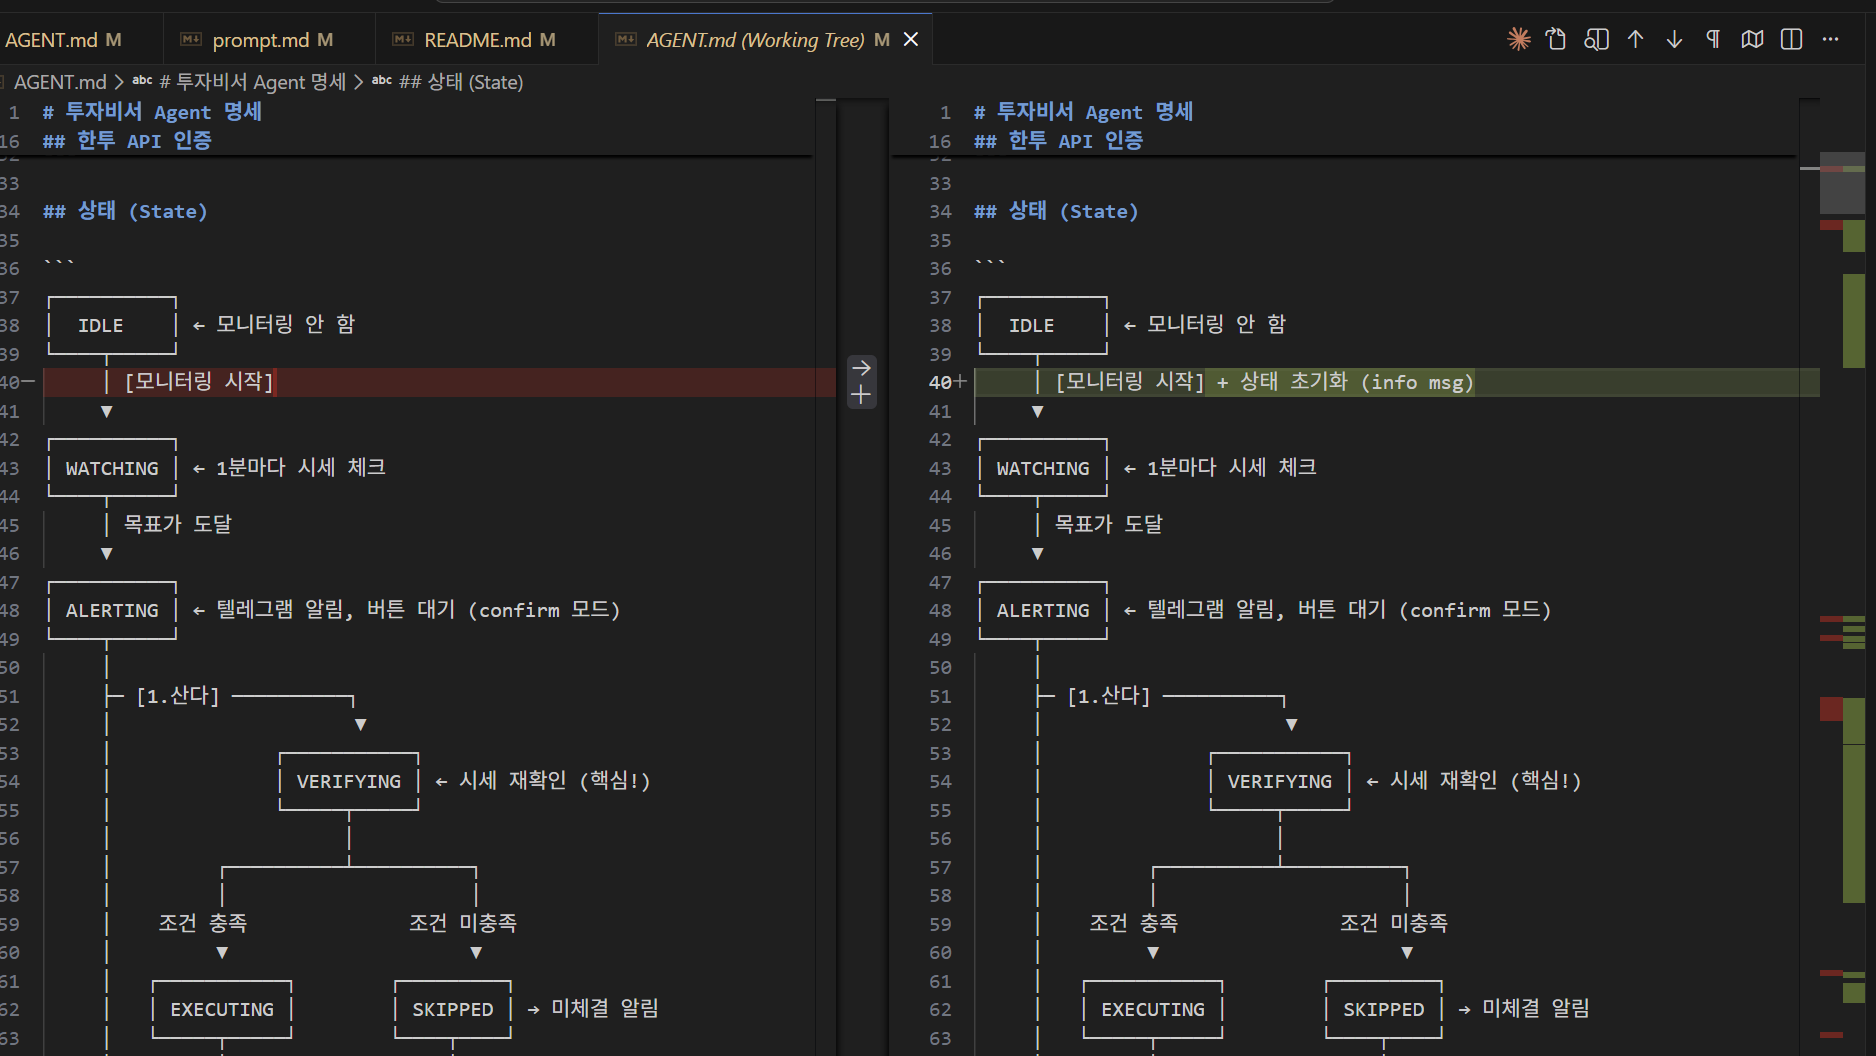Click '← 모니터링 안 함' text in the modified pane

point(1205,325)
